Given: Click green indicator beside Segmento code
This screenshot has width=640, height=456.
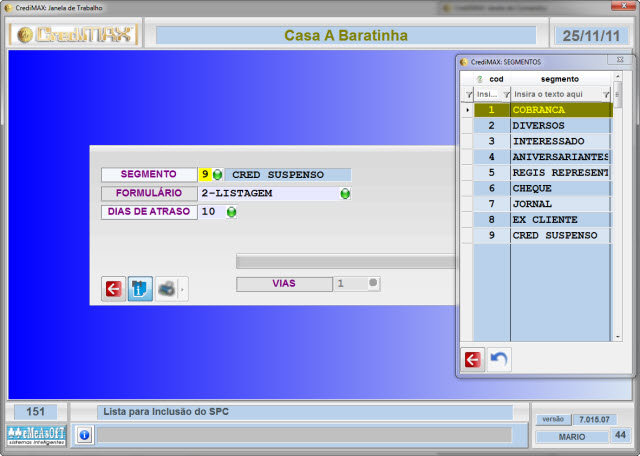Looking at the screenshot, I should pyautogui.click(x=217, y=175).
